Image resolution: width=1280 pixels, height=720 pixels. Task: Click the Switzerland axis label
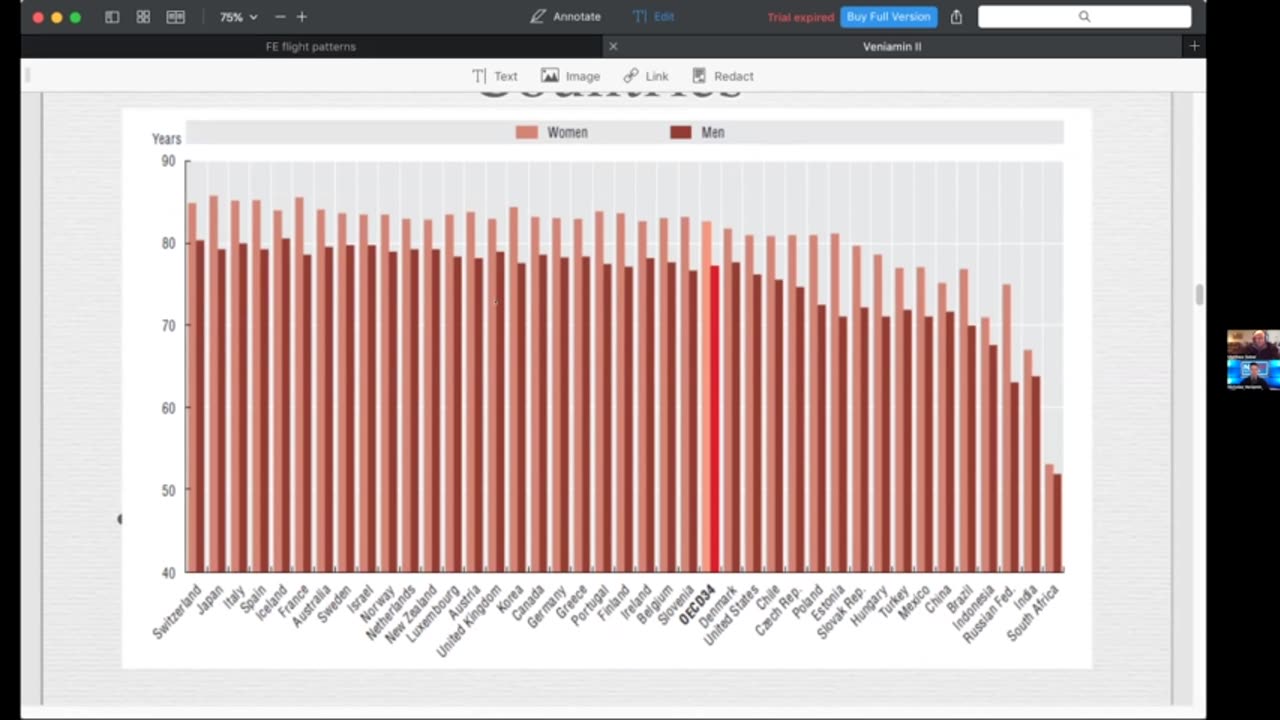177,612
